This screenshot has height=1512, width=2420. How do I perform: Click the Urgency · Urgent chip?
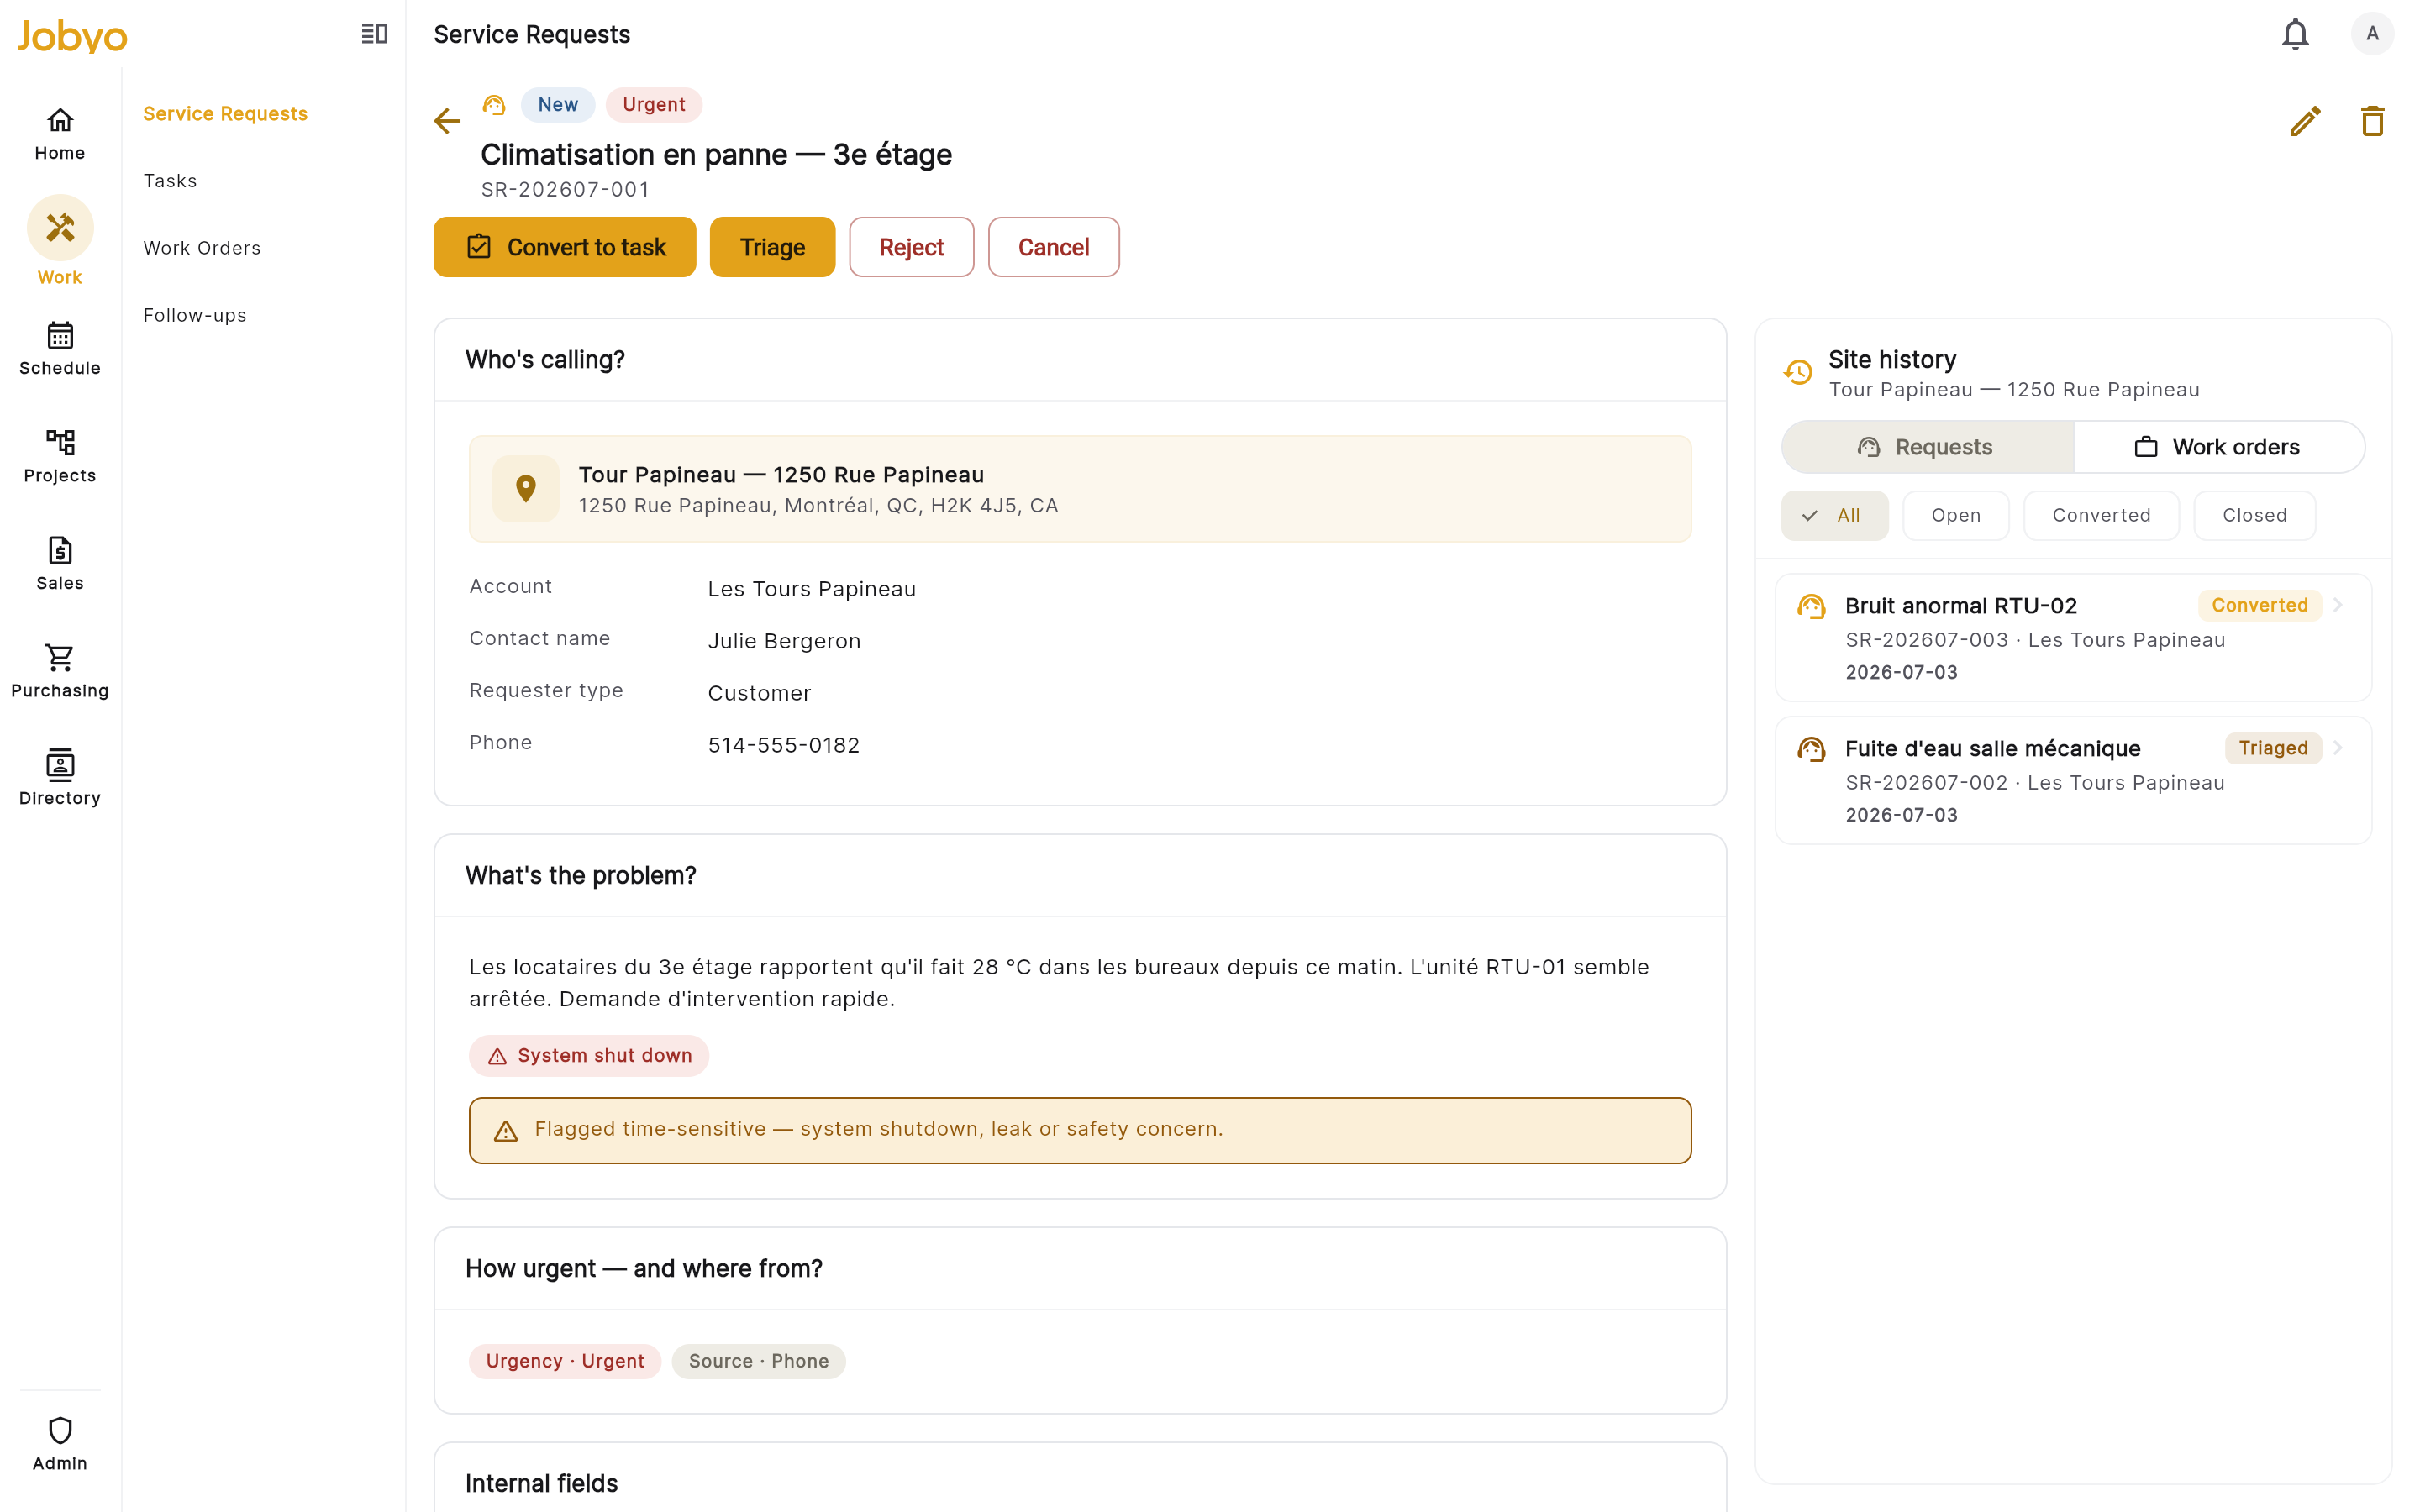(x=565, y=1361)
